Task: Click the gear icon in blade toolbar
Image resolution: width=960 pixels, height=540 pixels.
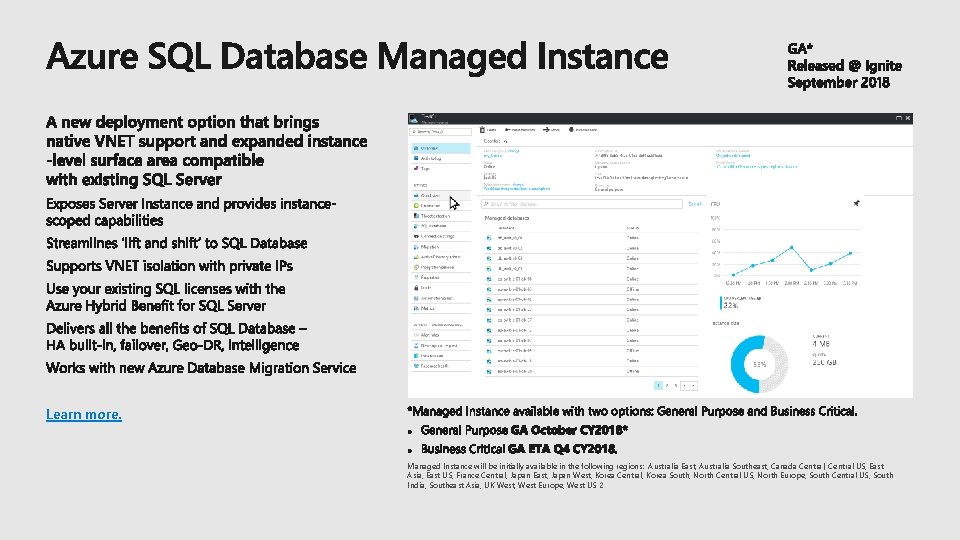Action: (571, 130)
